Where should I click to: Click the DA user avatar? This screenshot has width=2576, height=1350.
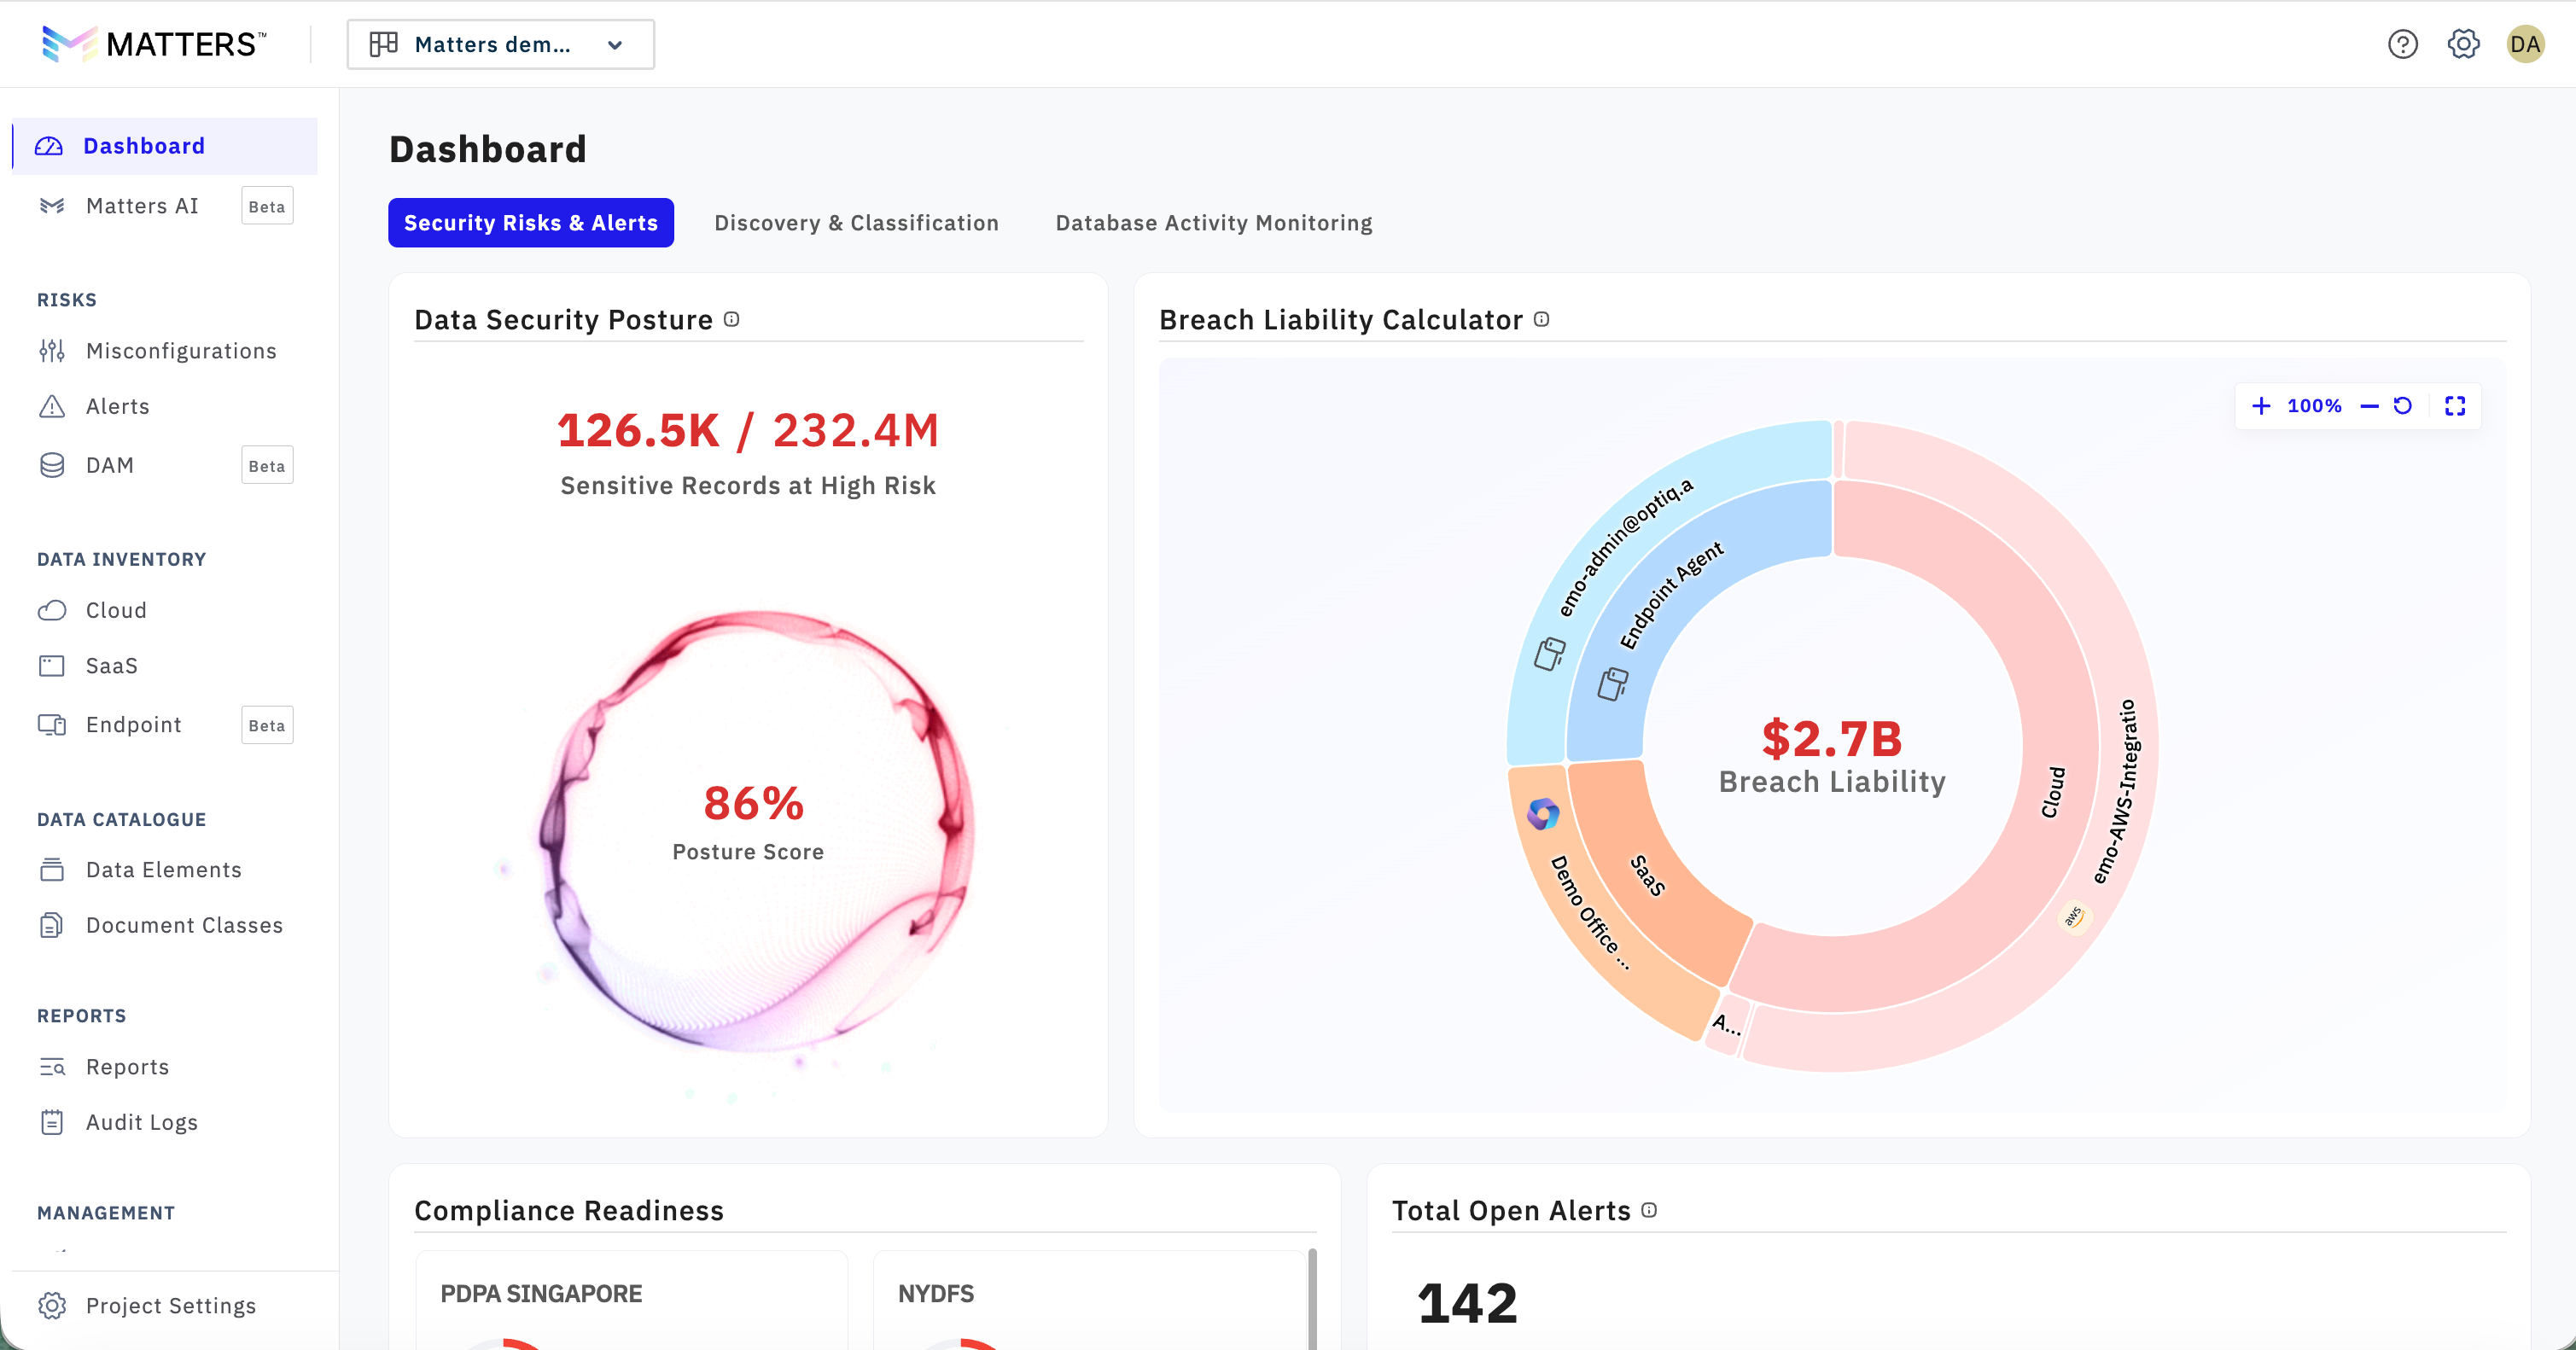click(x=2524, y=44)
